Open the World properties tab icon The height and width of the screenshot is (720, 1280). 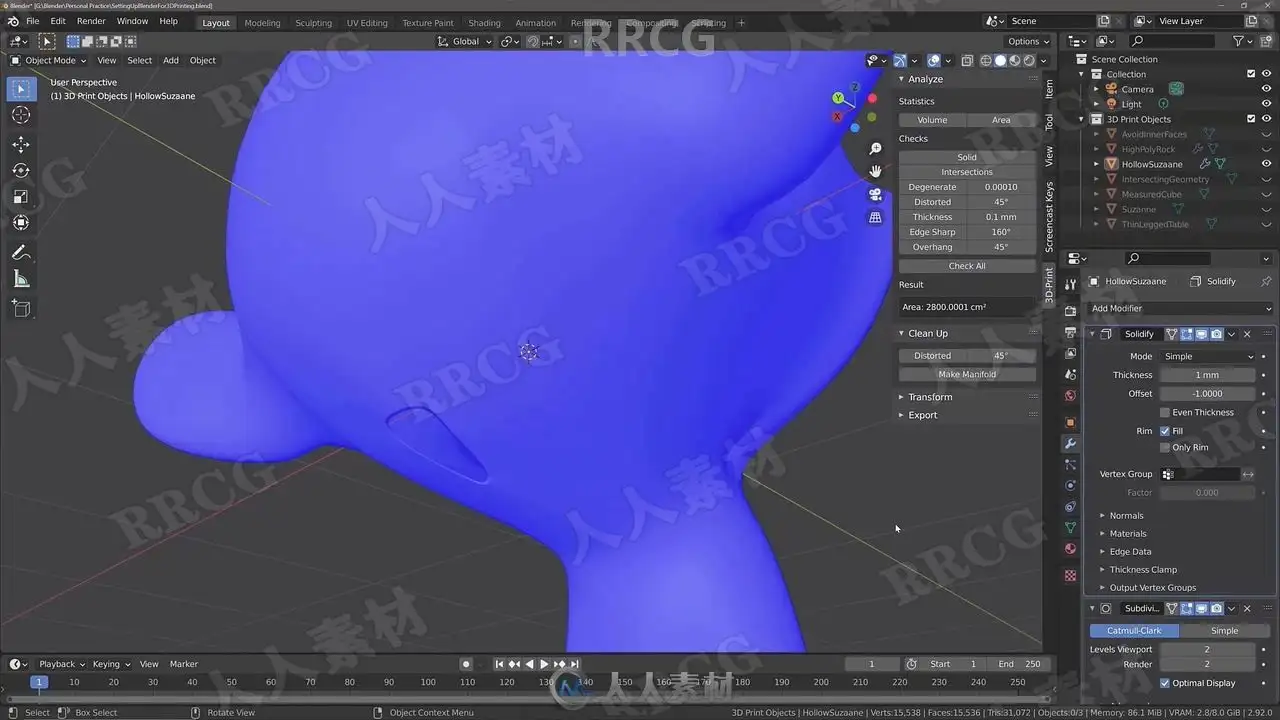pos(1070,395)
